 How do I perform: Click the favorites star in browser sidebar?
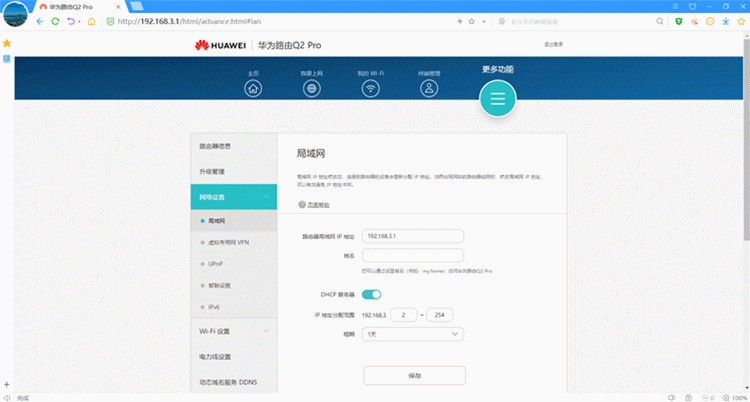coord(6,44)
